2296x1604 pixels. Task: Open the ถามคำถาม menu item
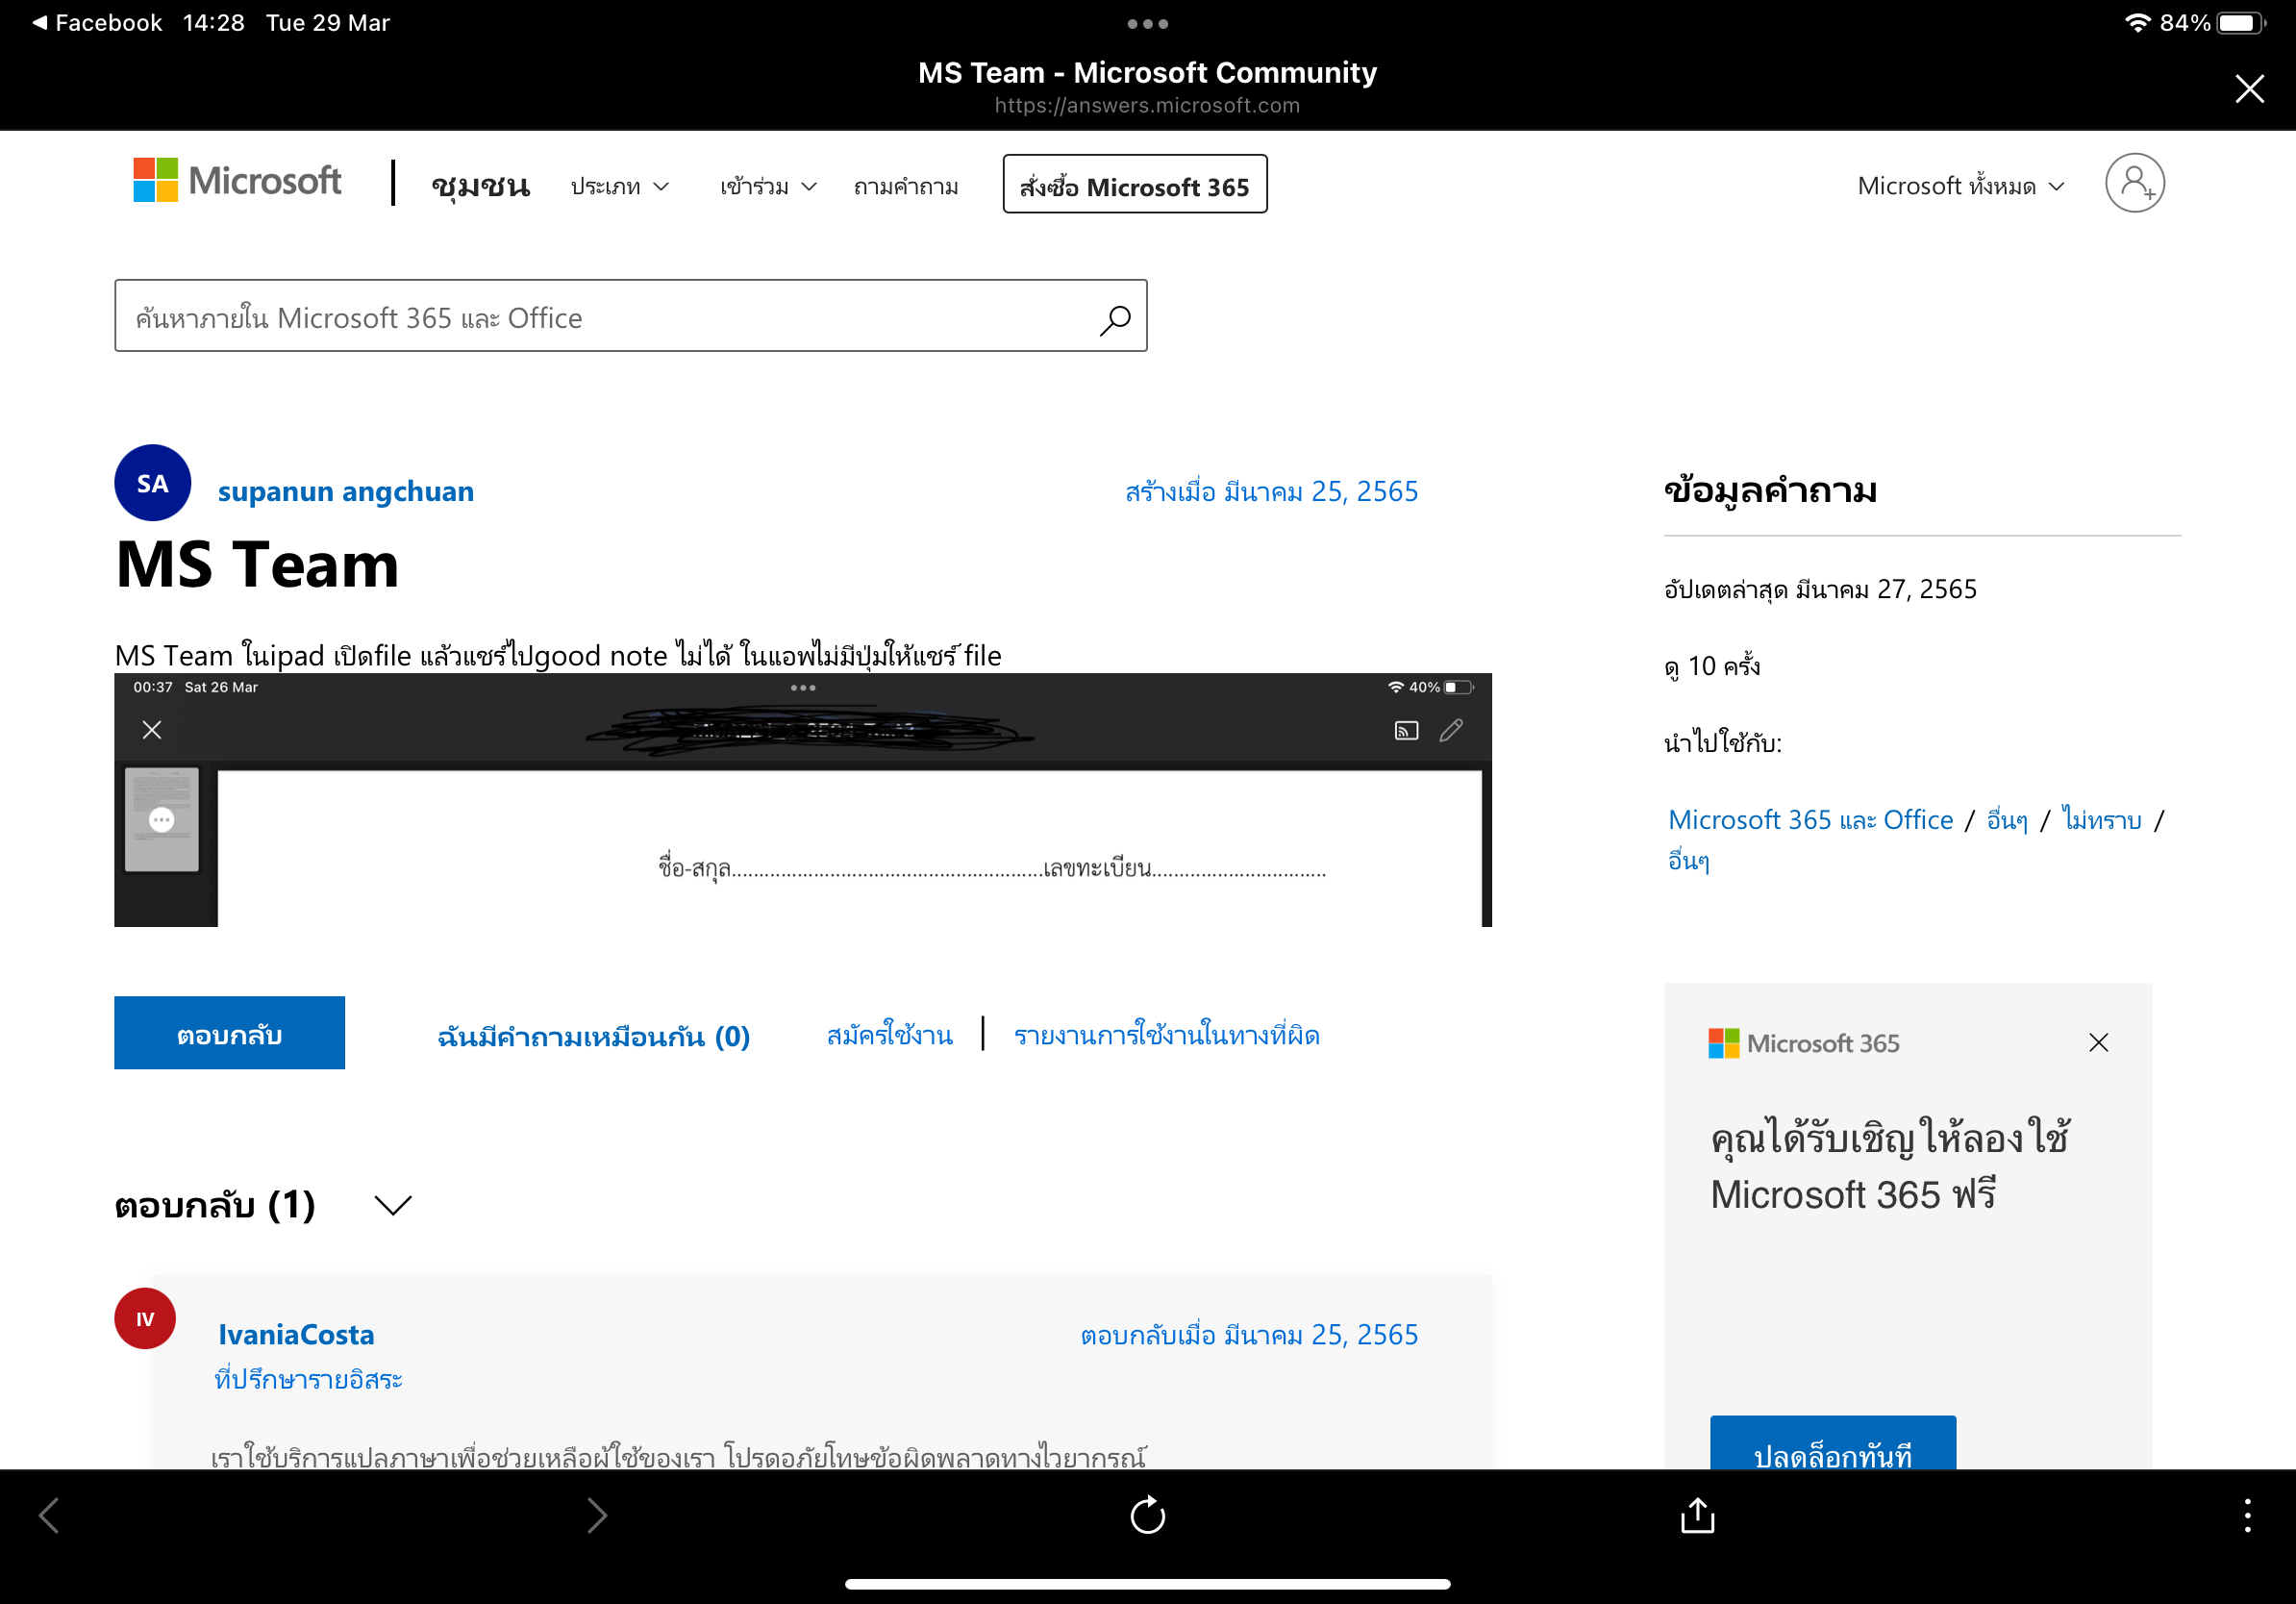pyautogui.click(x=906, y=187)
